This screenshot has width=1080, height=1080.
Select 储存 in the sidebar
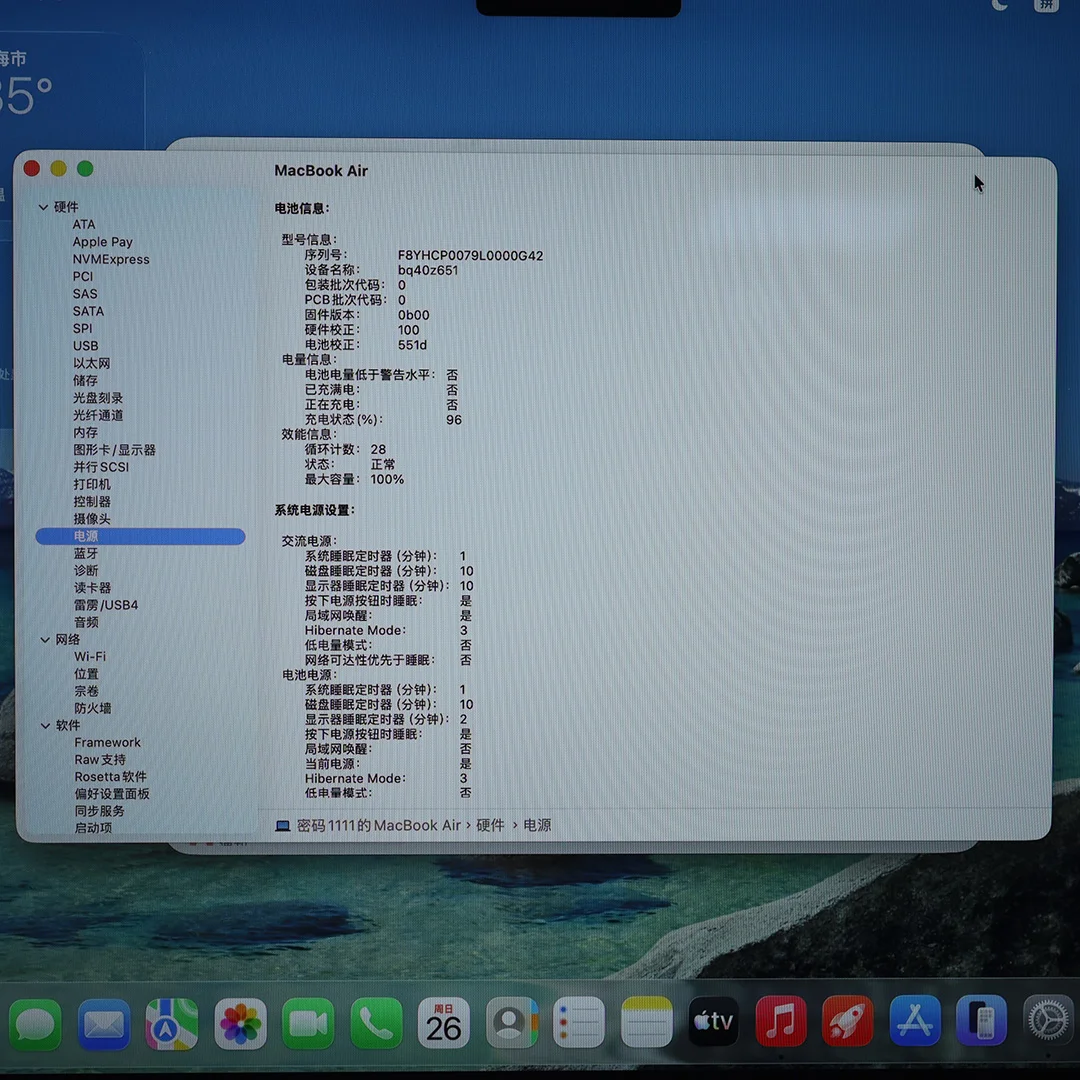85,380
